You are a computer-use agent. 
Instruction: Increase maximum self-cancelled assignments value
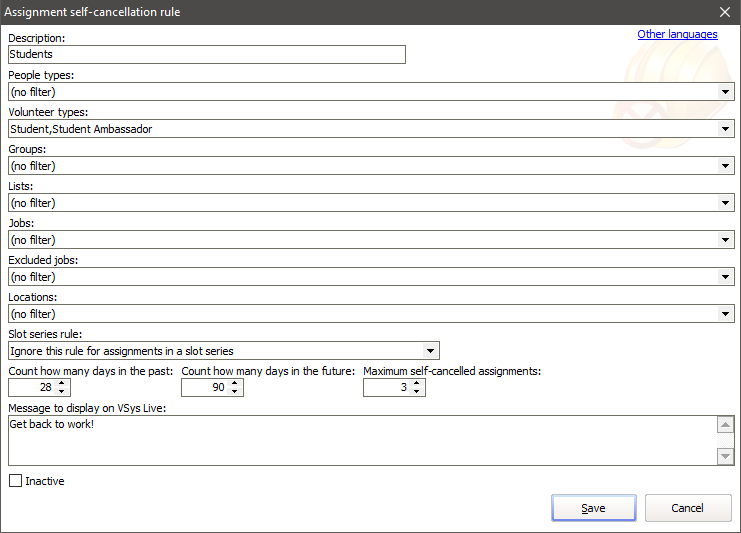(x=417, y=383)
